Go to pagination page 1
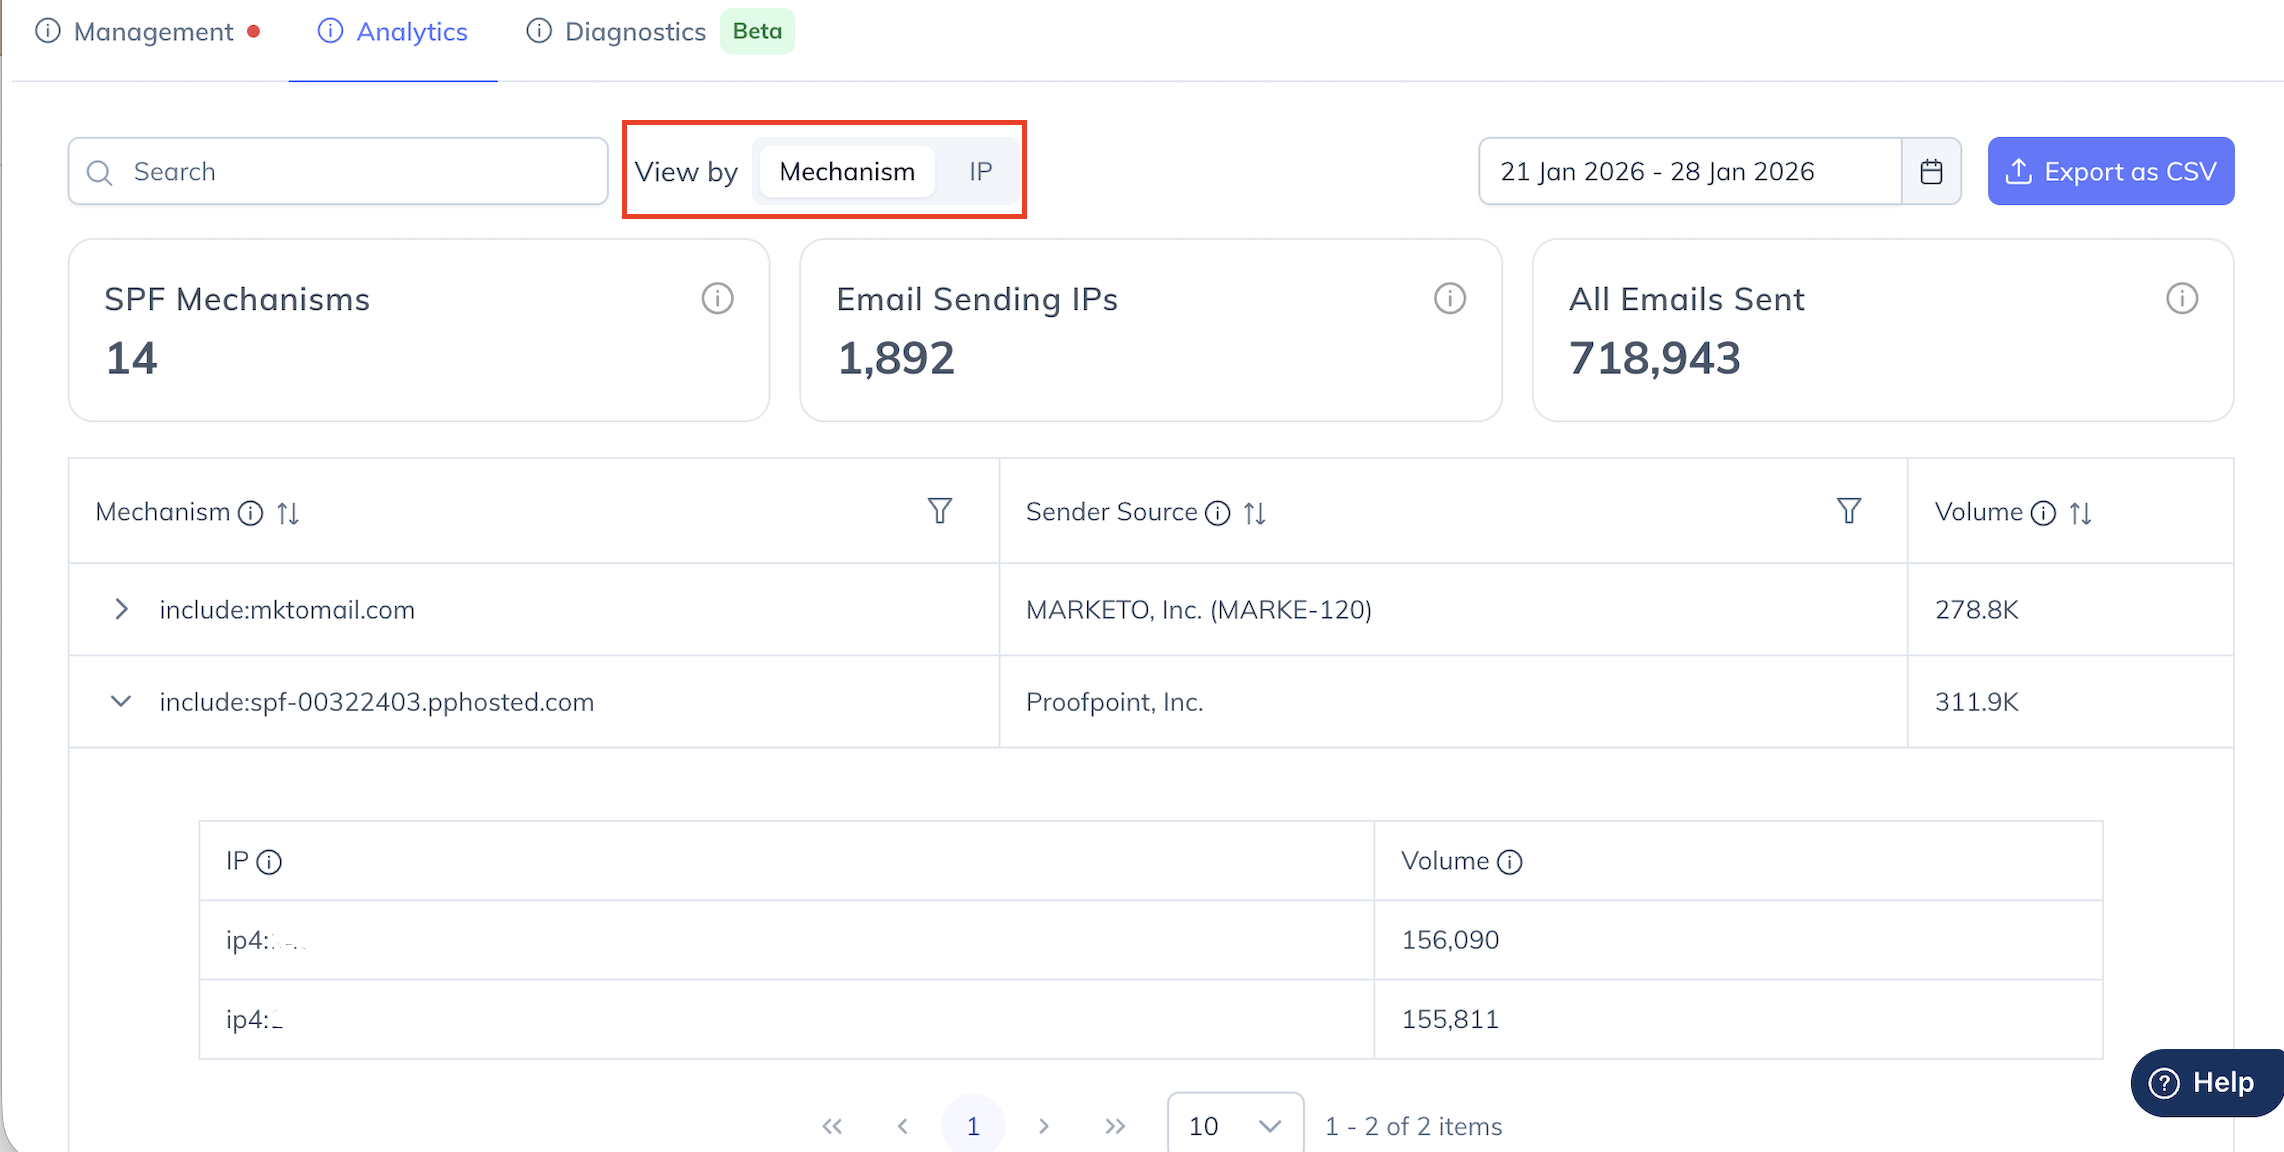2284x1152 pixels. click(972, 1126)
